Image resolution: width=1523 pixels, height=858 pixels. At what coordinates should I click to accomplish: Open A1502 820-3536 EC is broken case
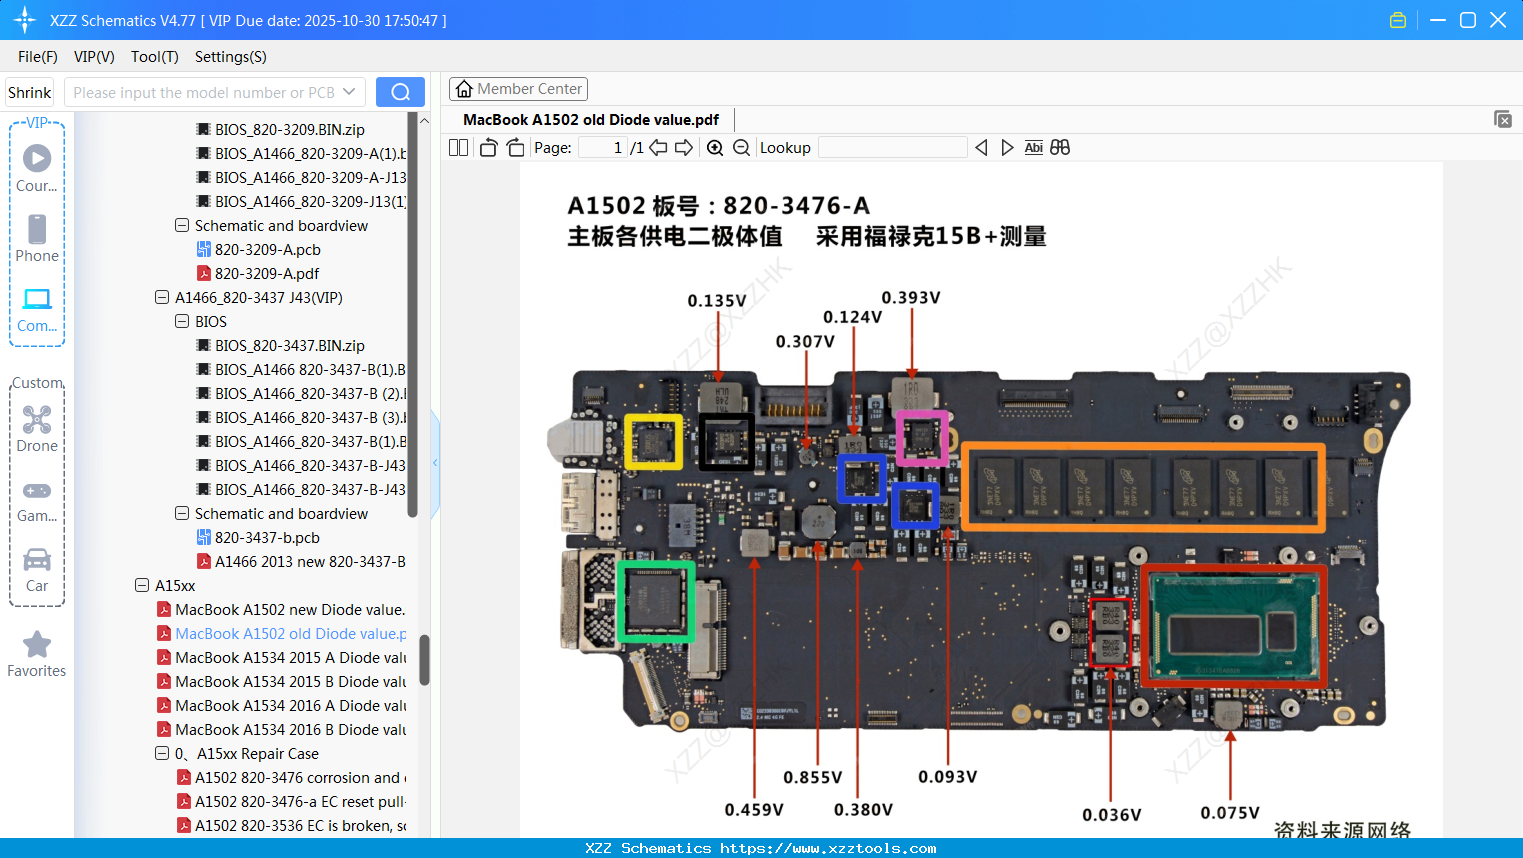point(291,825)
